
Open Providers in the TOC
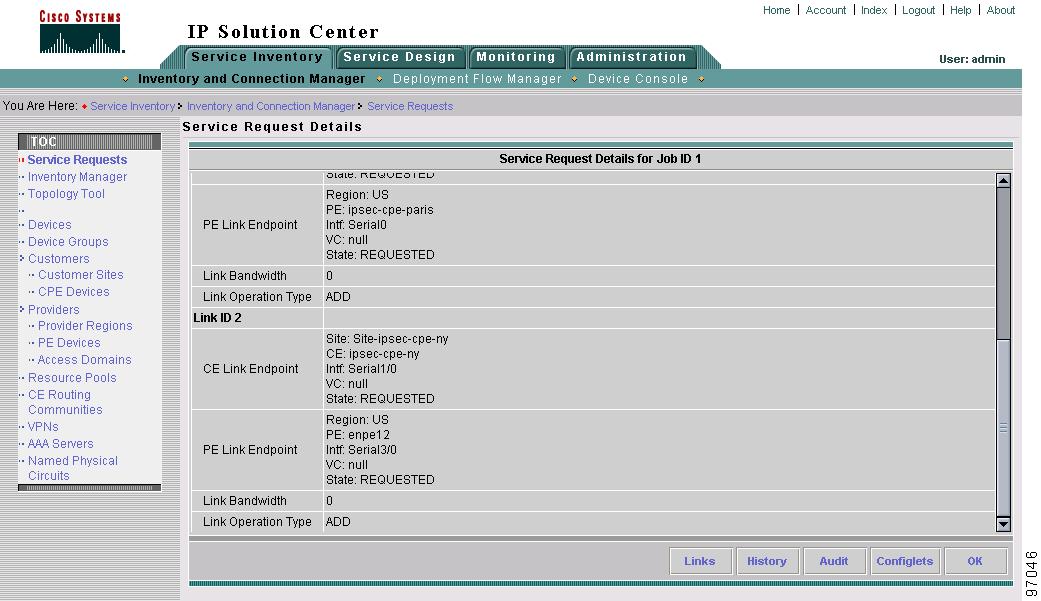[54, 309]
